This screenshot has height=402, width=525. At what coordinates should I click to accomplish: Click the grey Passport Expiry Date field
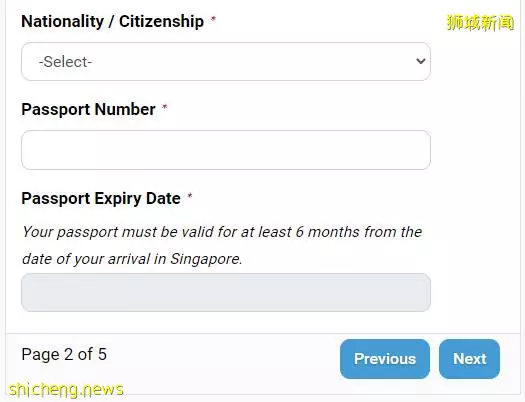pos(226,293)
